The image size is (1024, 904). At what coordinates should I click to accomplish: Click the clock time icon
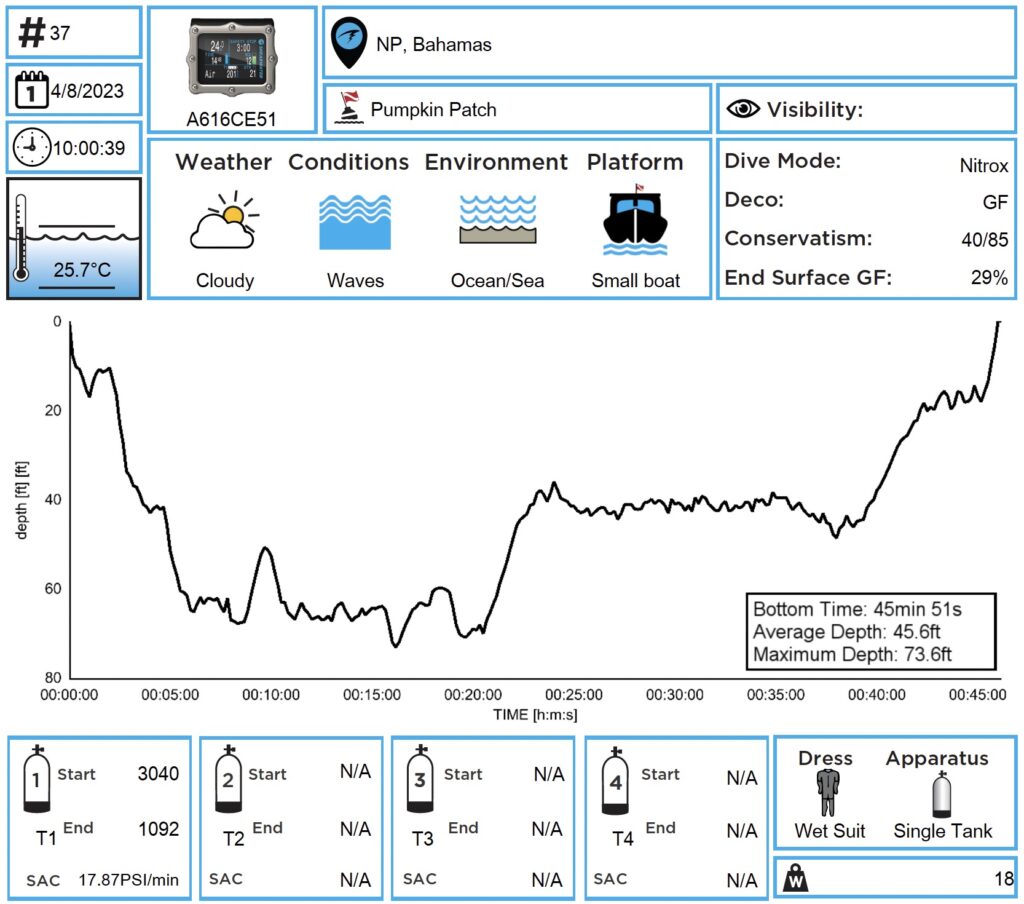(x=31, y=148)
